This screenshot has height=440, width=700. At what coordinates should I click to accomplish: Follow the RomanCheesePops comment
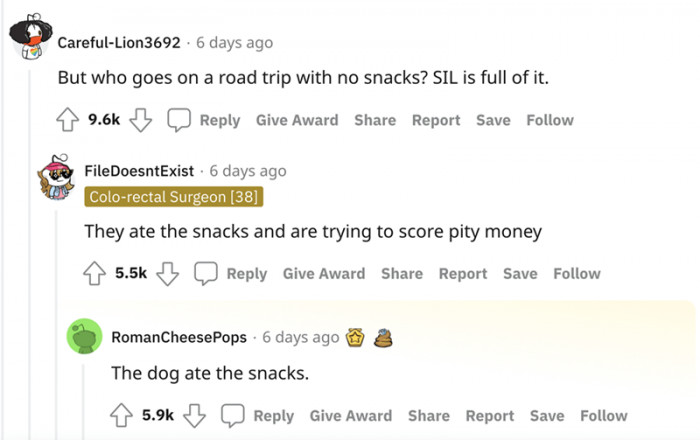pyautogui.click(x=604, y=416)
